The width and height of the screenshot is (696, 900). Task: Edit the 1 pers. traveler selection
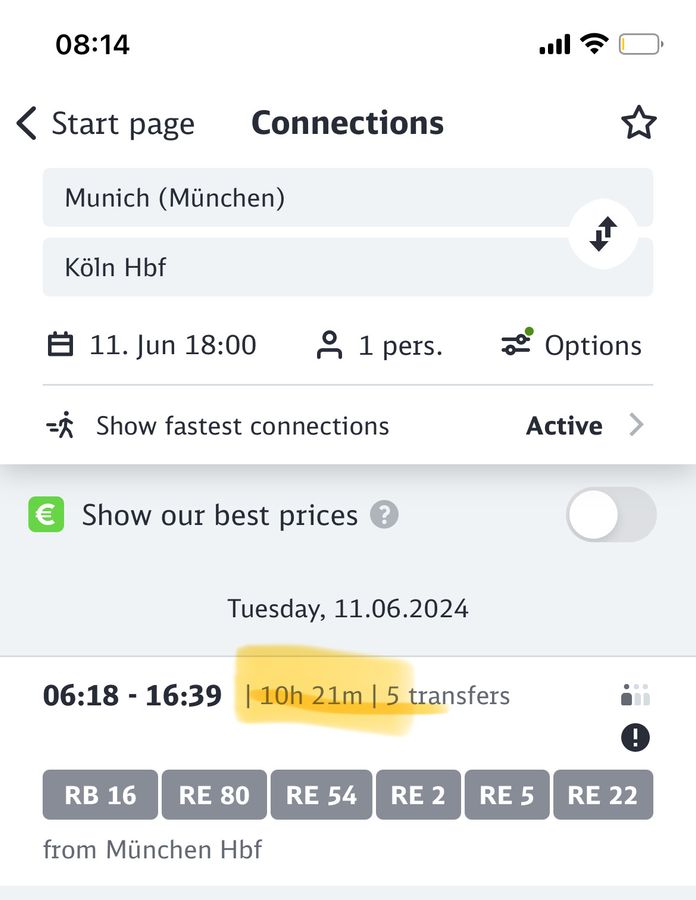[x=400, y=346]
